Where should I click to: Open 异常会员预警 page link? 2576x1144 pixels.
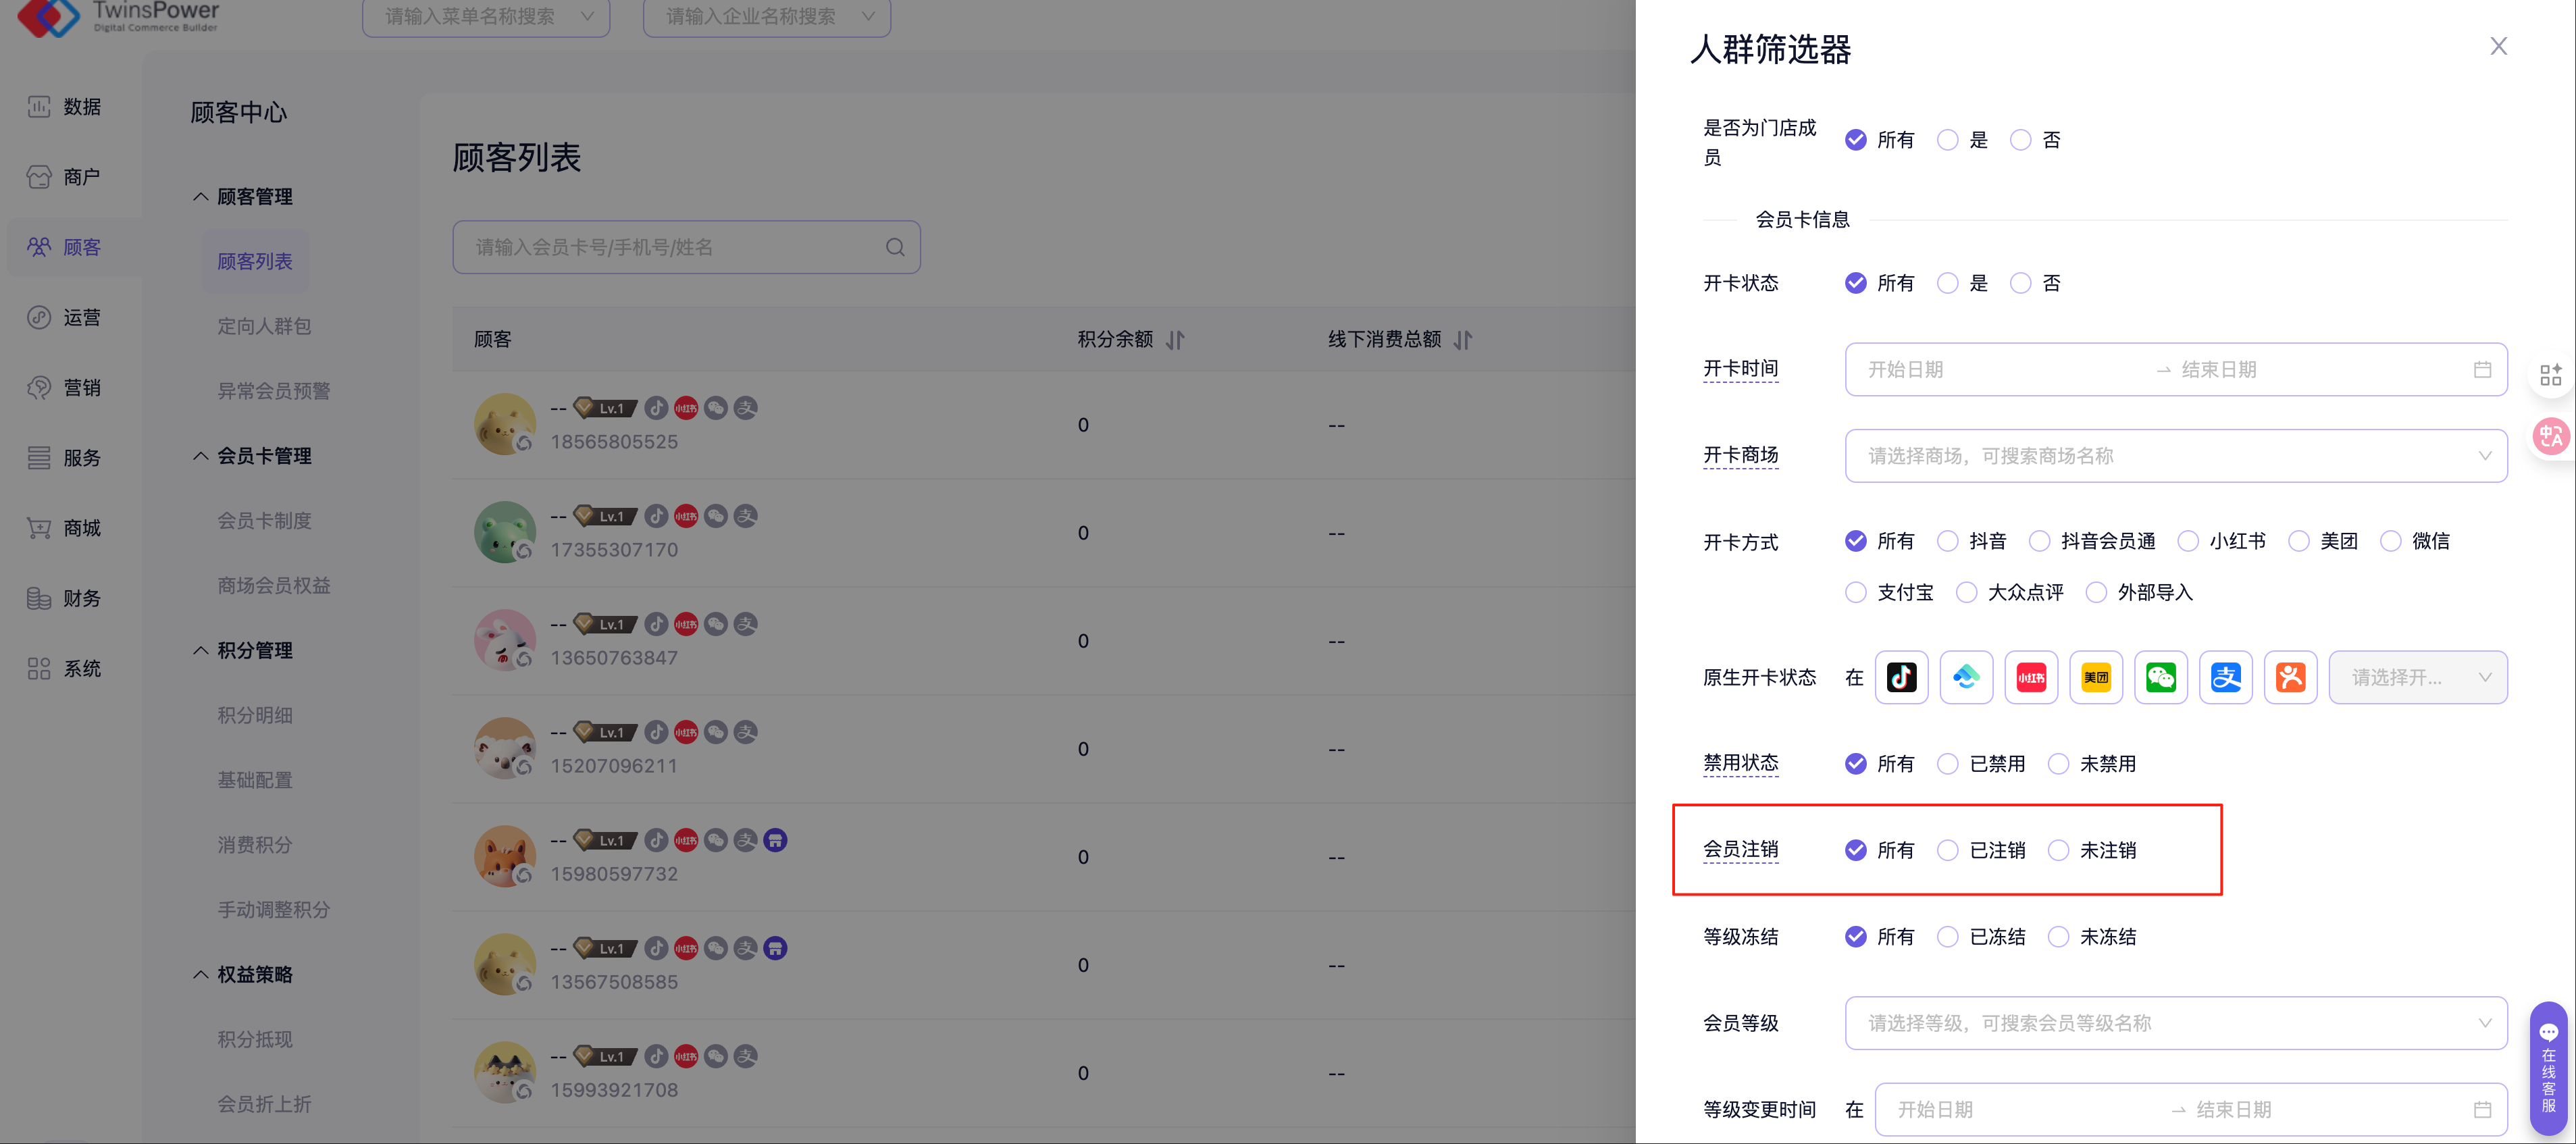273,391
